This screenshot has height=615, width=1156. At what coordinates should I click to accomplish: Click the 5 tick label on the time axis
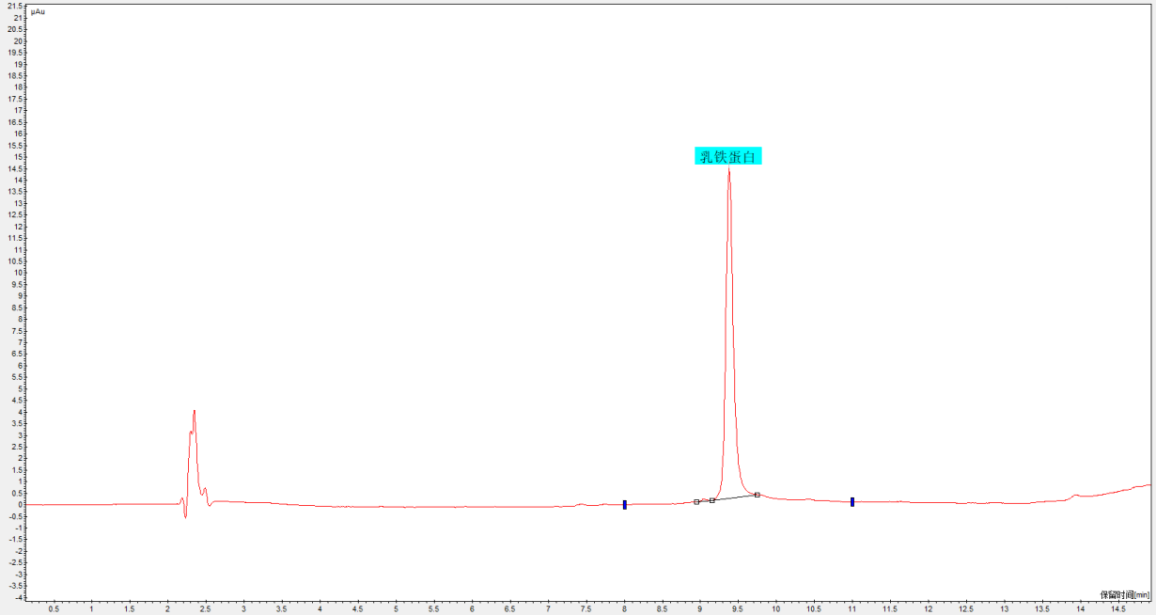(x=396, y=608)
